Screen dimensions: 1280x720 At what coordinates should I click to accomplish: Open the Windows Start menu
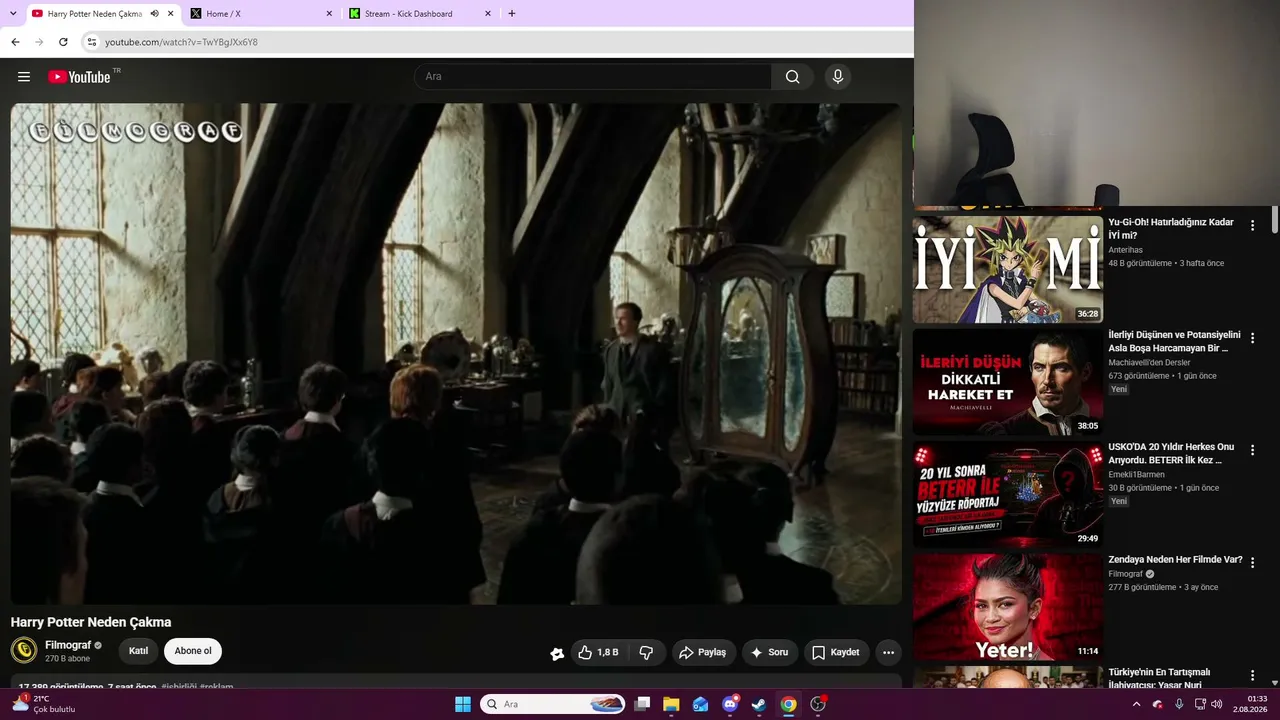coord(463,704)
